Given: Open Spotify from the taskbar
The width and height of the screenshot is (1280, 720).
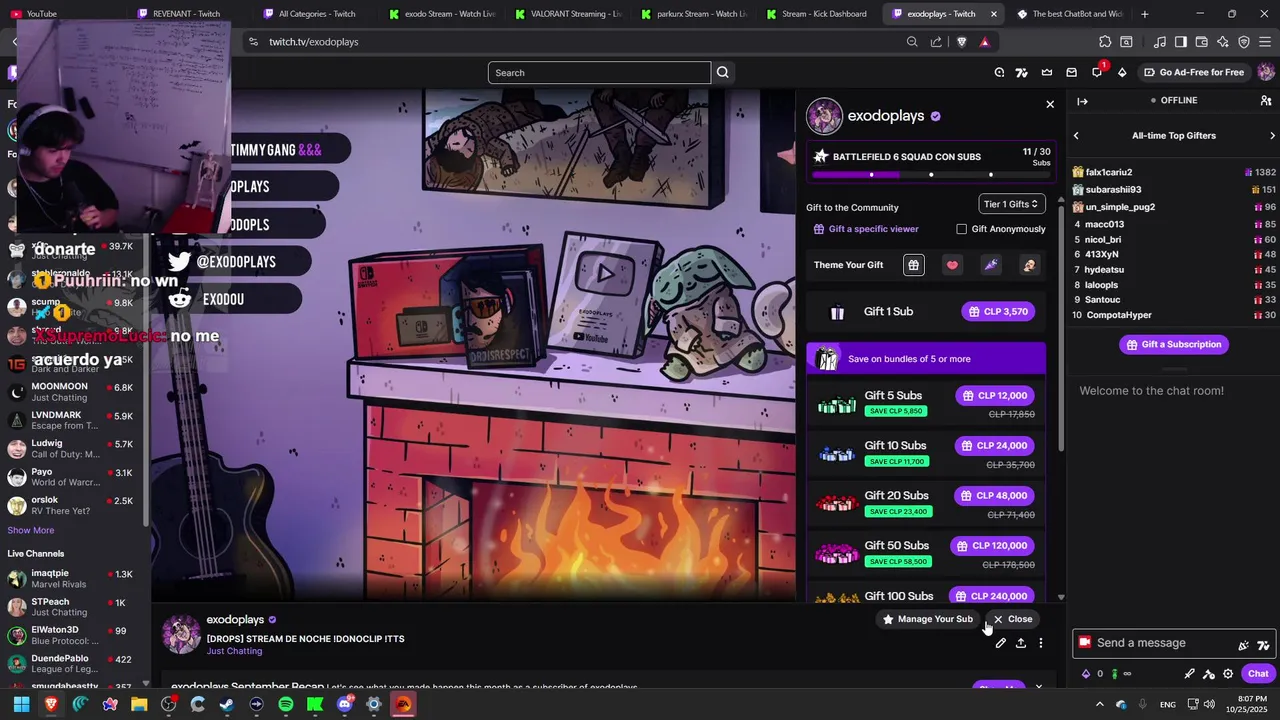Looking at the screenshot, I should click(x=286, y=704).
